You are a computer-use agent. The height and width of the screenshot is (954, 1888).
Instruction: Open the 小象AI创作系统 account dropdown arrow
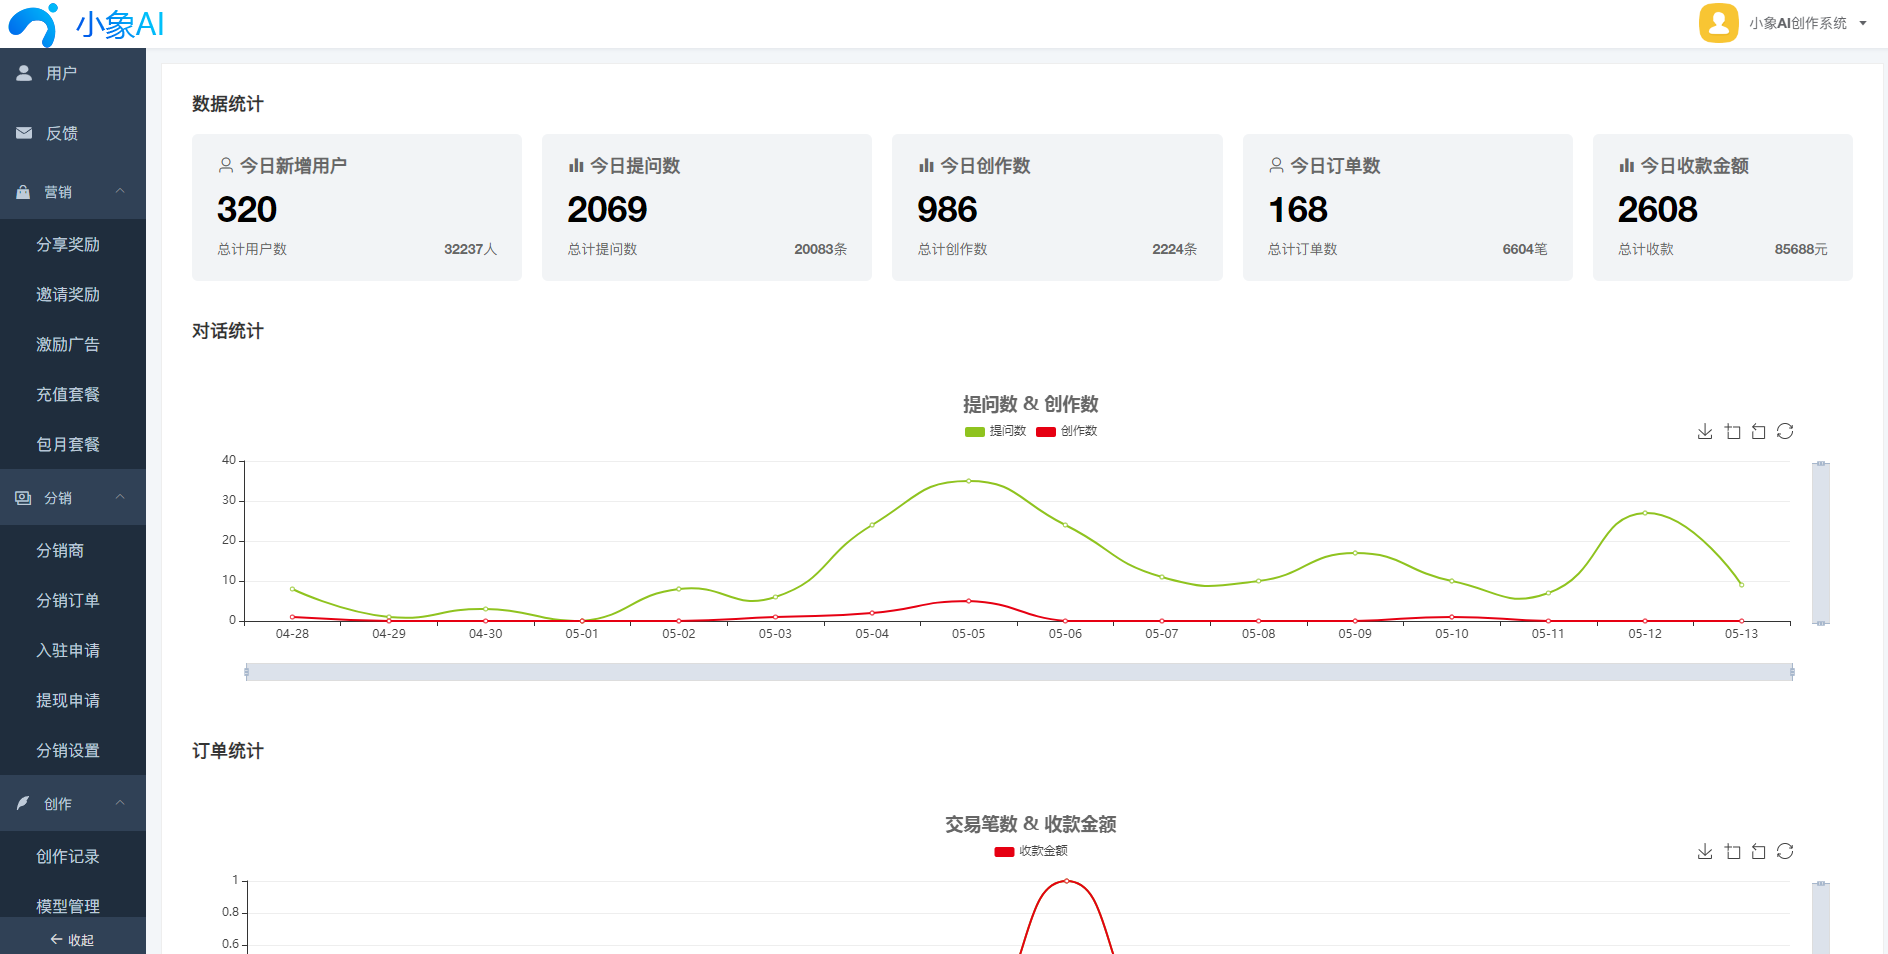(1863, 23)
